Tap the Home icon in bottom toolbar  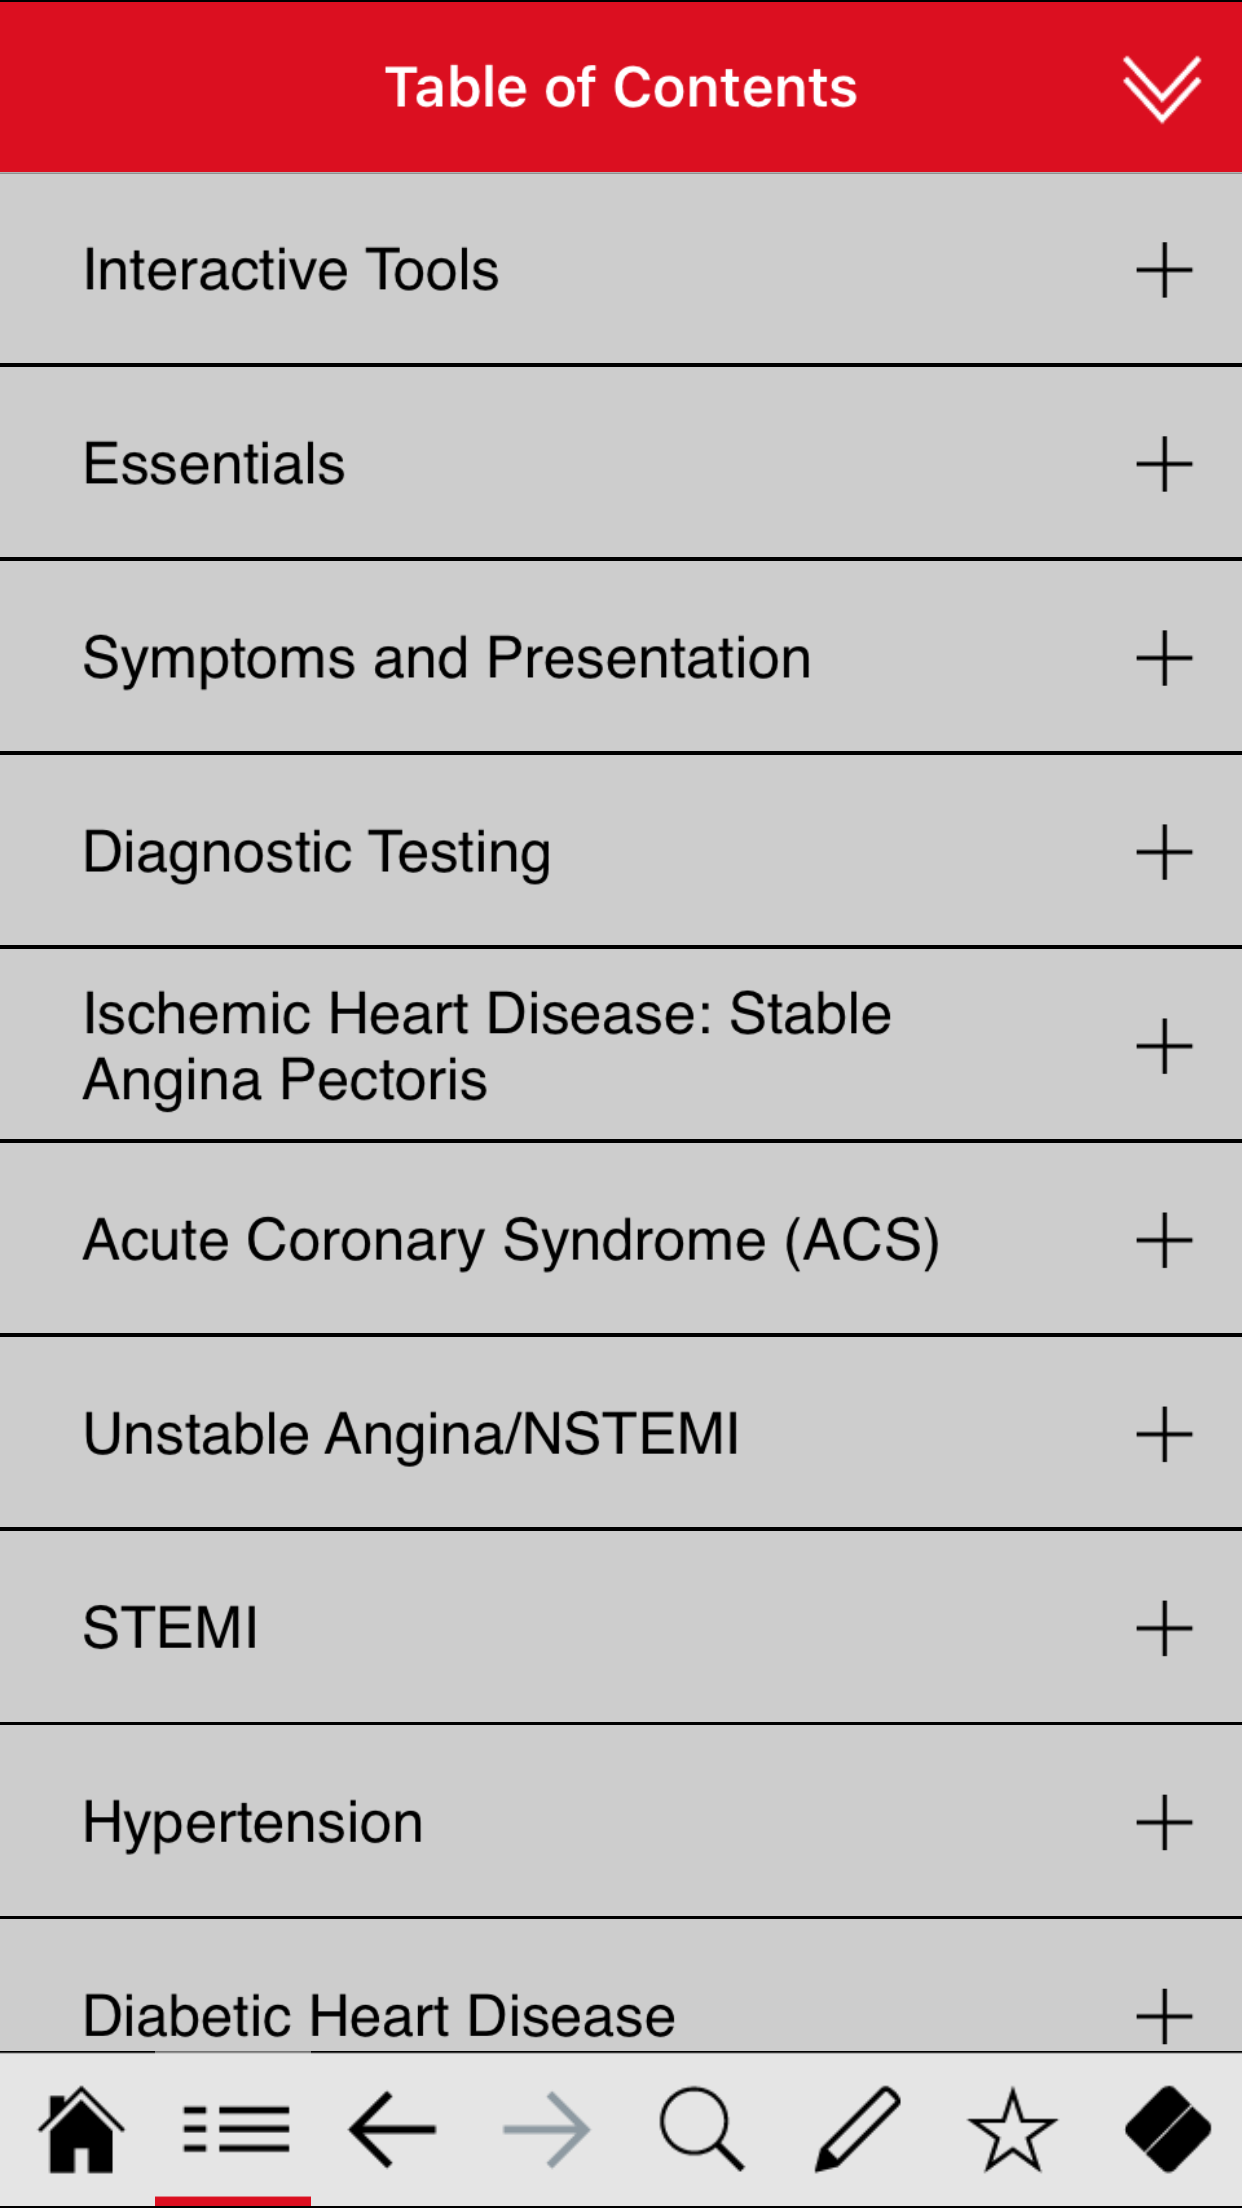(x=81, y=2130)
